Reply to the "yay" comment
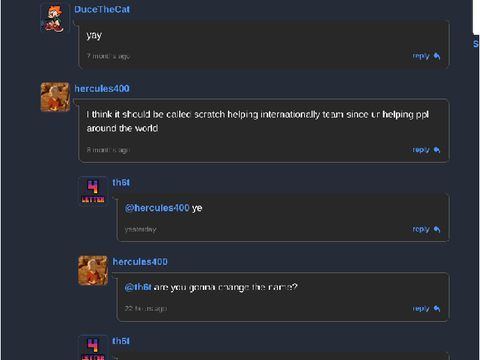480x360 pixels. coord(426,56)
